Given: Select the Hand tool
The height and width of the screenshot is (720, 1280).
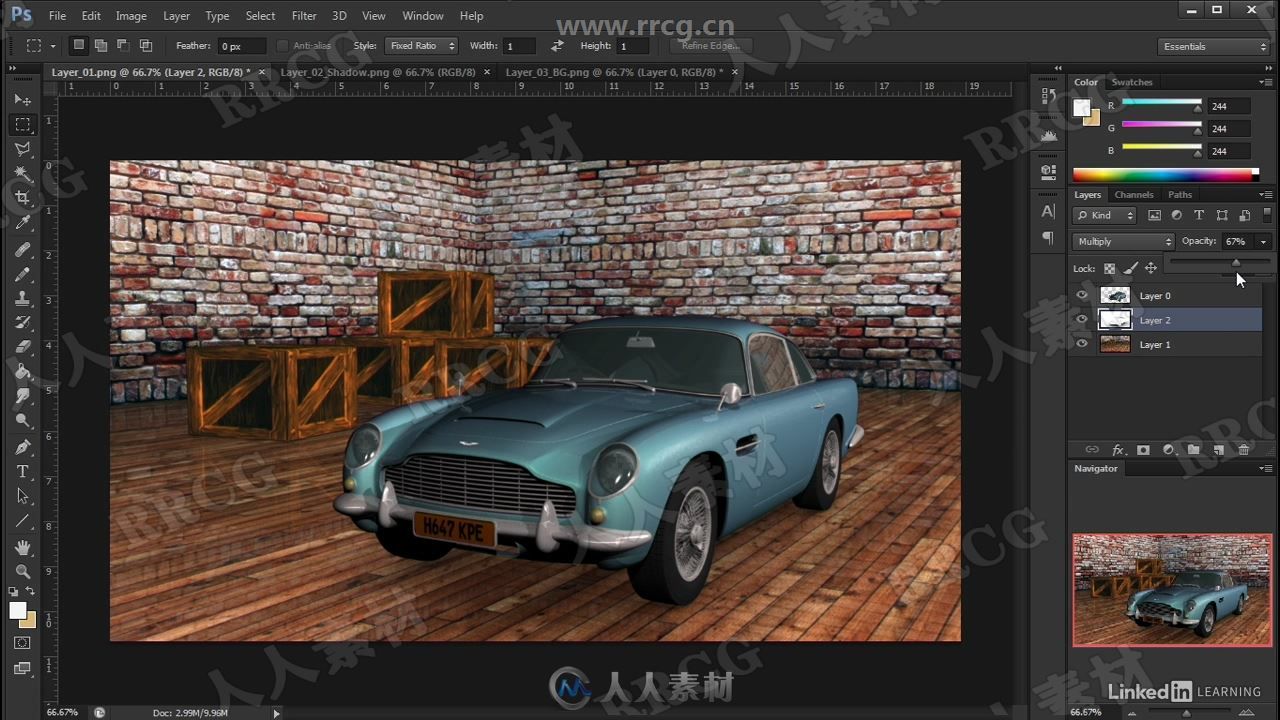Looking at the screenshot, I should pos(22,547).
